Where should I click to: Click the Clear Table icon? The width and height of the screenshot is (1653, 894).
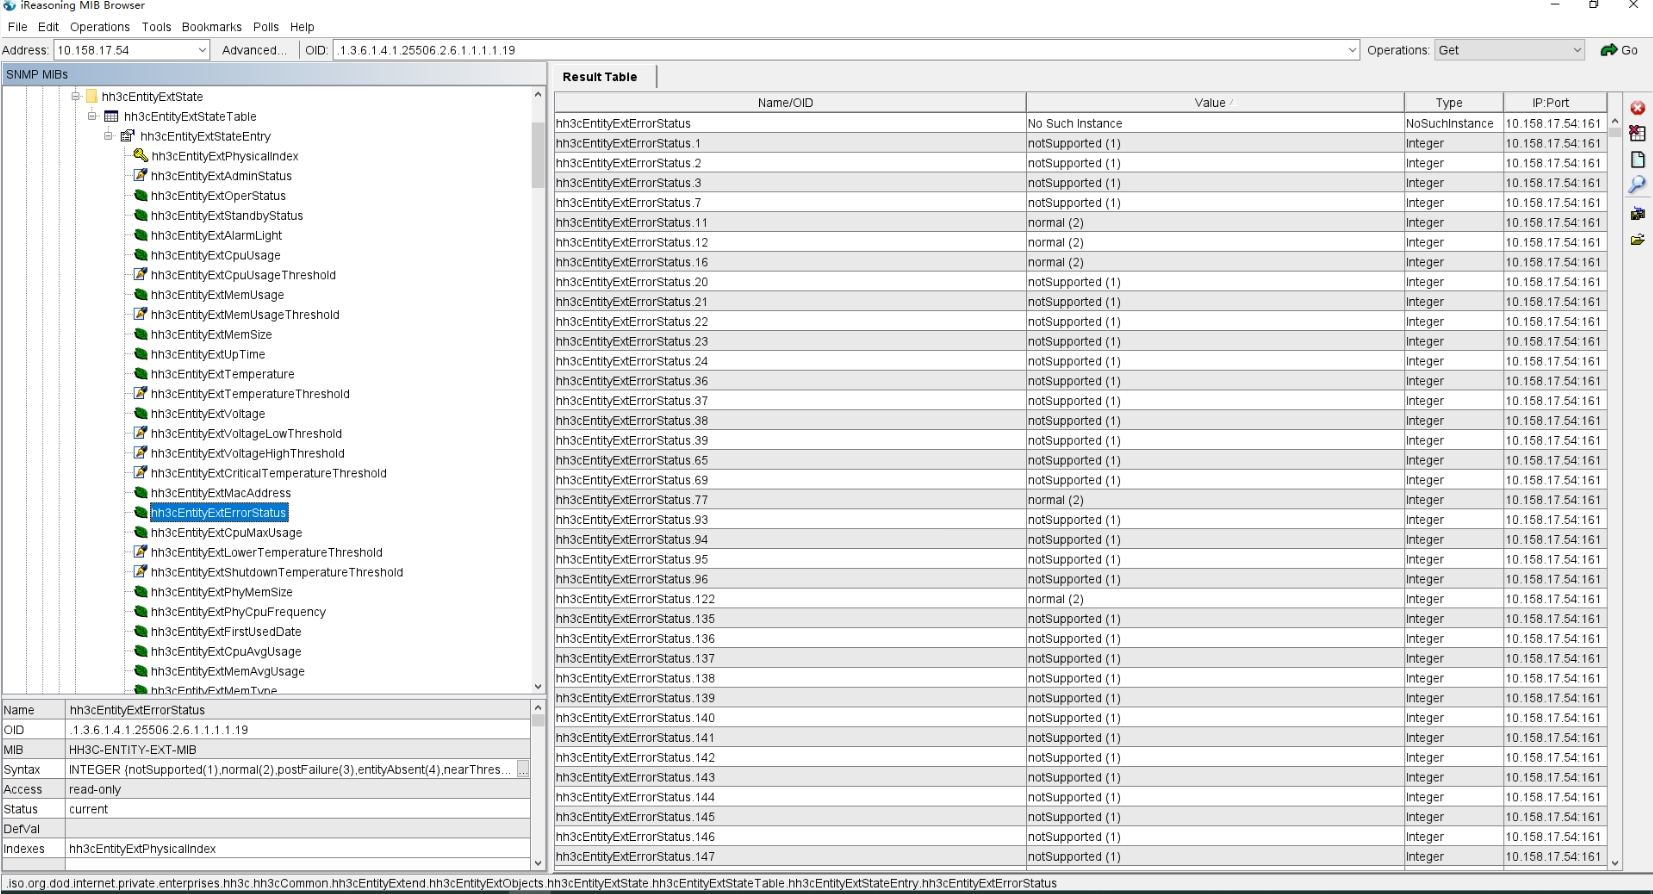[1637, 133]
